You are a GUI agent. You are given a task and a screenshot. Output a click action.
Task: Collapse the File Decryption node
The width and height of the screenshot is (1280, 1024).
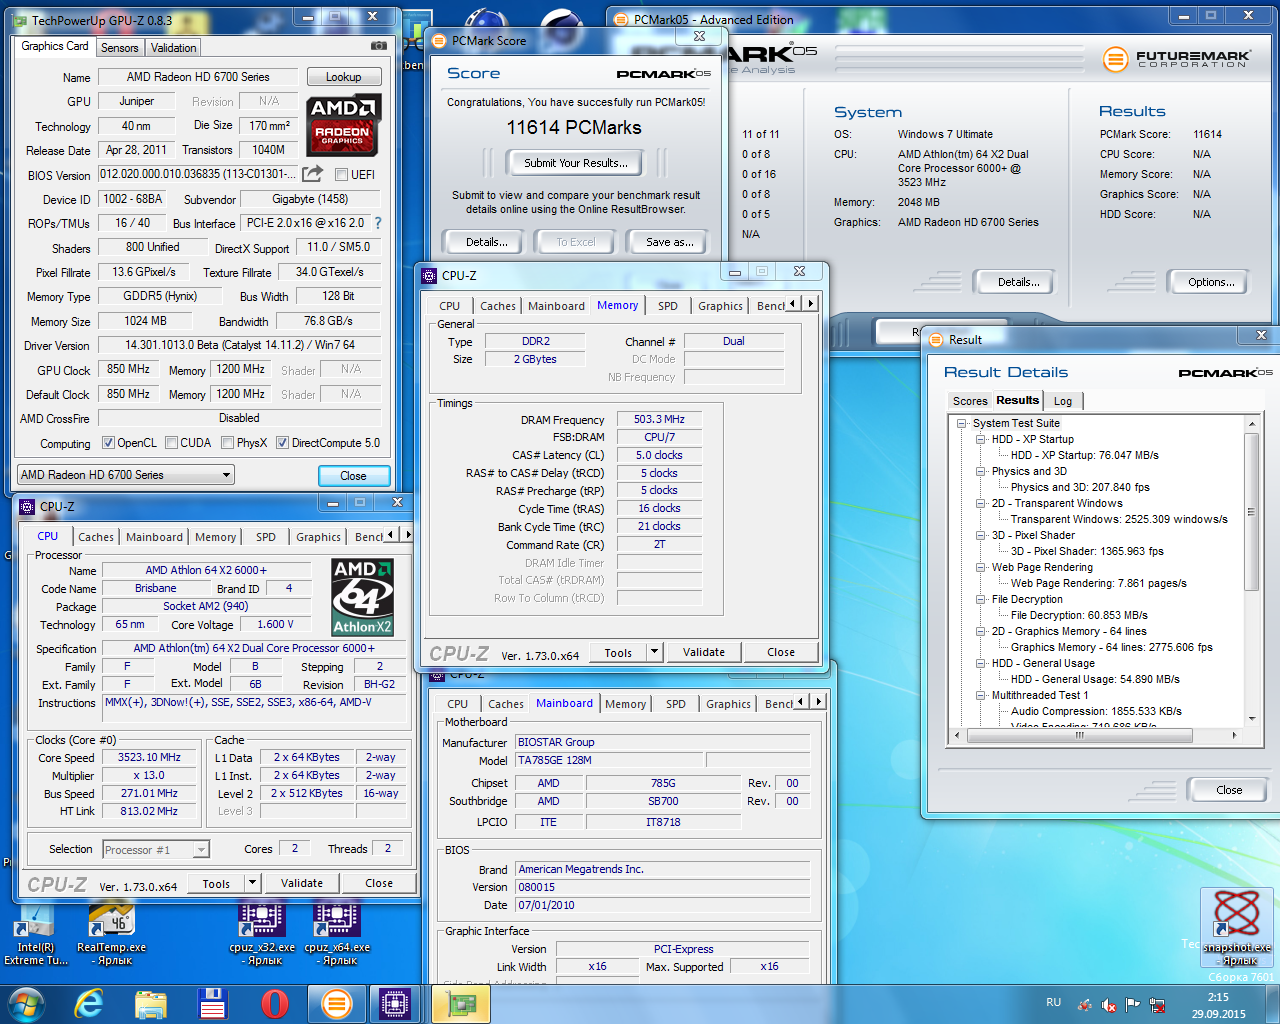pos(980,599)
